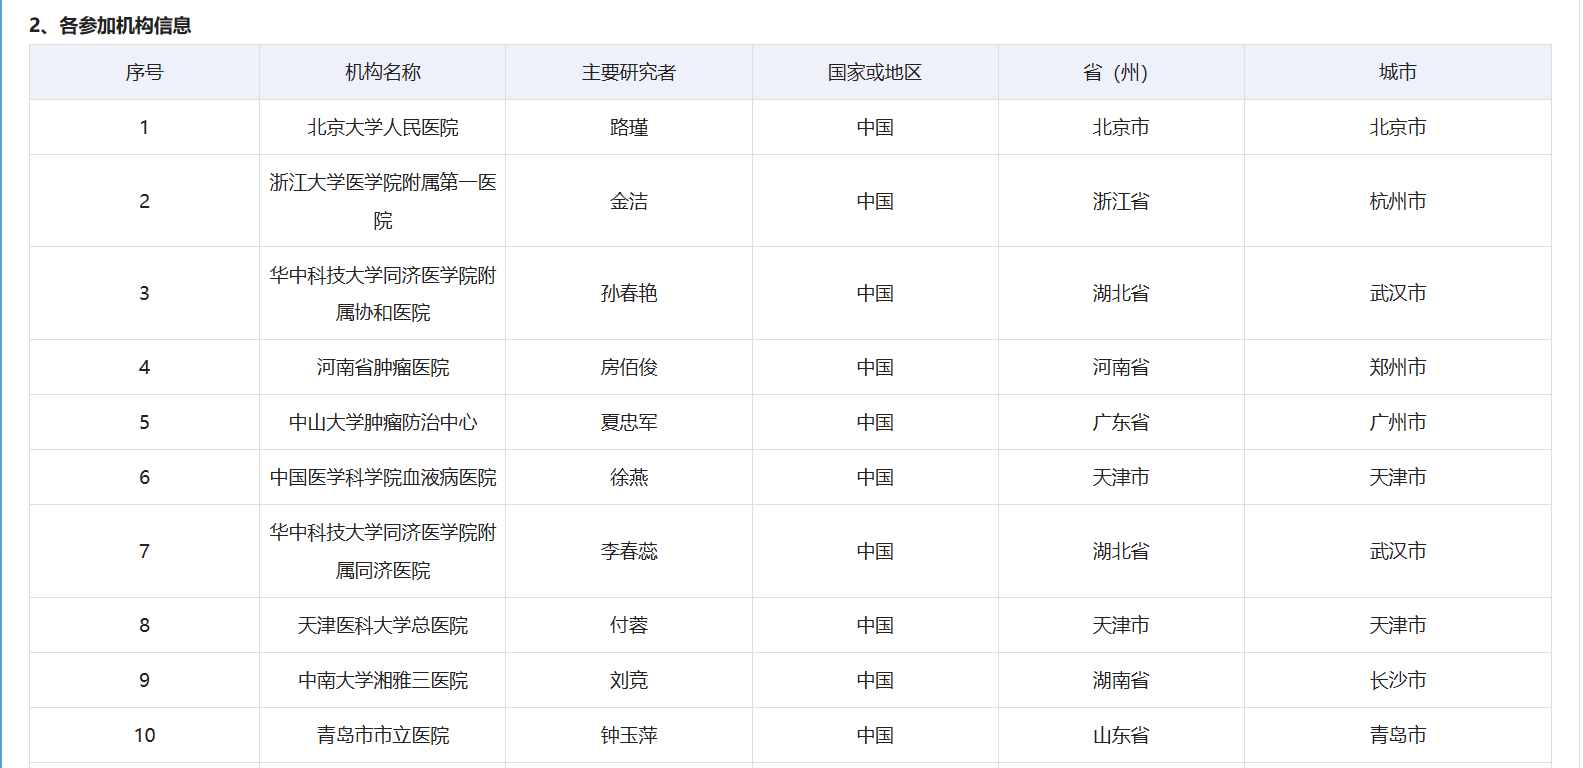The height and width of the screenshot is (768, 1583).
Task: Click "中国" in the 河南省肿瘤医院 row
Action: (875, 367)
